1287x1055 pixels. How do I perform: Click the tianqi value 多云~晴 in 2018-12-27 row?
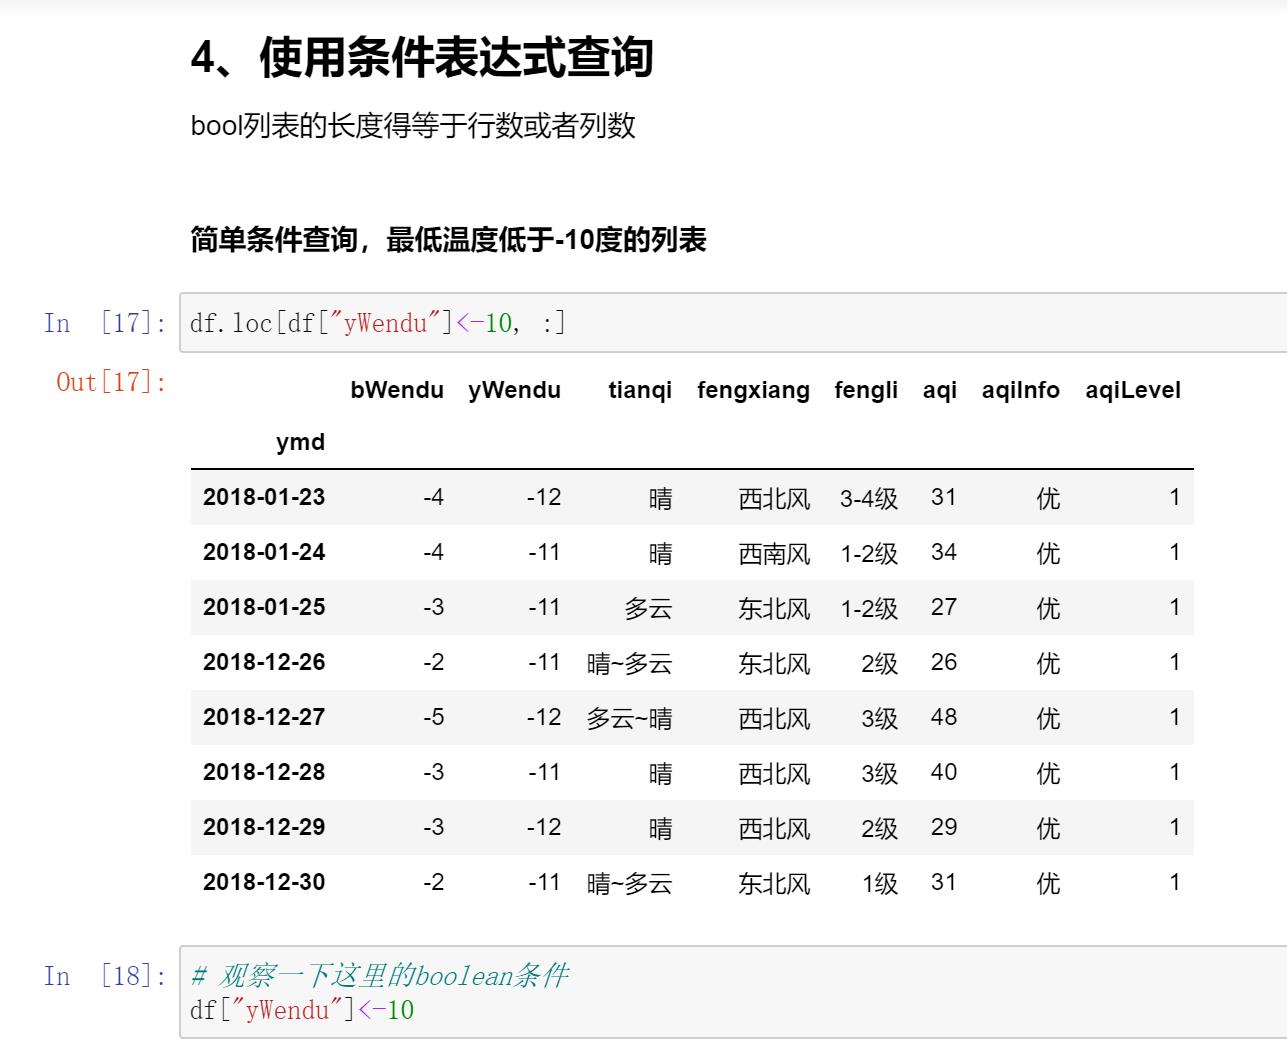click(629, 718)
